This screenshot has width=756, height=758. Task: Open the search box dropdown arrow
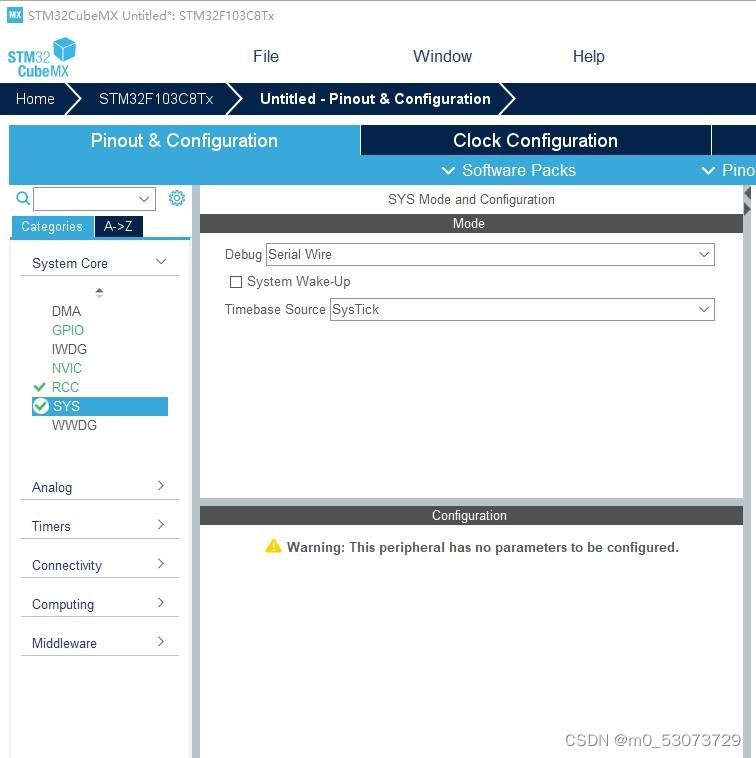[144, 199]
